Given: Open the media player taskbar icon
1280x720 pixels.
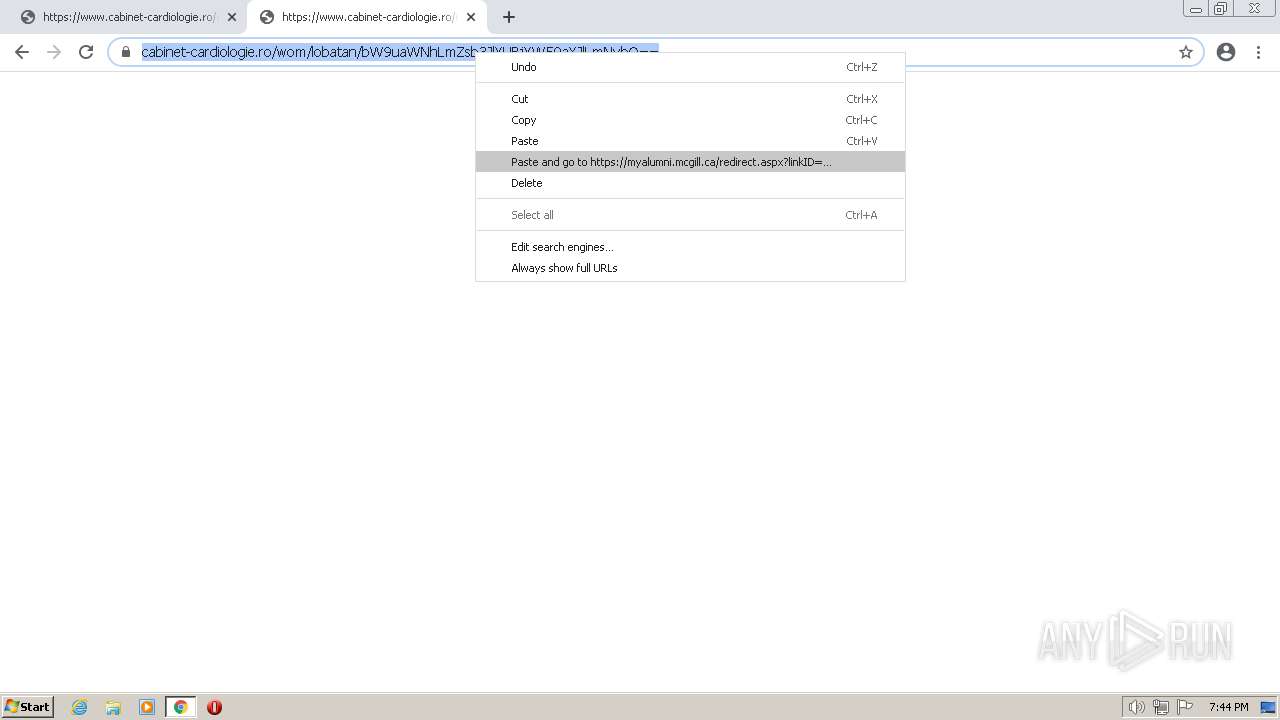Looking at the screenshot, I should (147, 707).
